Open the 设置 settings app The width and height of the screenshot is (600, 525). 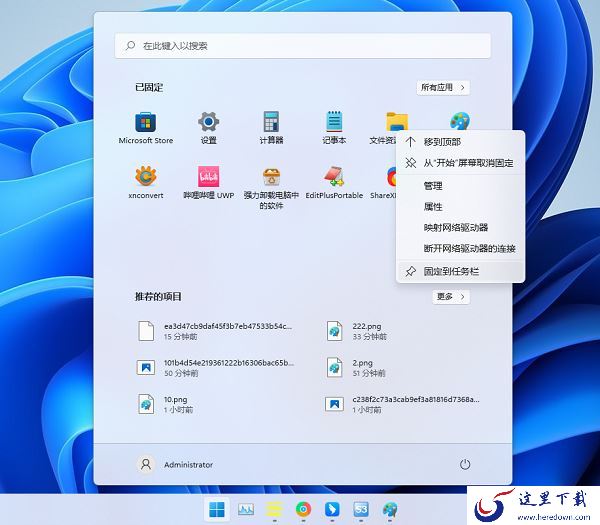click(209, 129)
